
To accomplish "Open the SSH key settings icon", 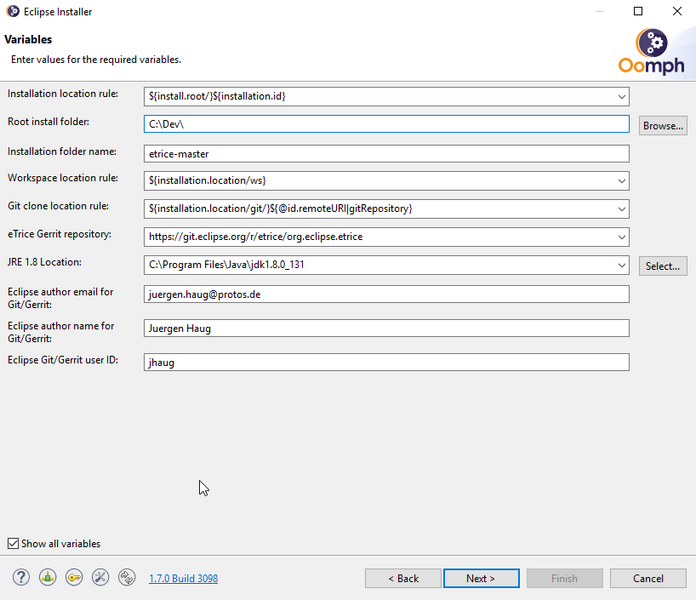I will coord(74,577).
